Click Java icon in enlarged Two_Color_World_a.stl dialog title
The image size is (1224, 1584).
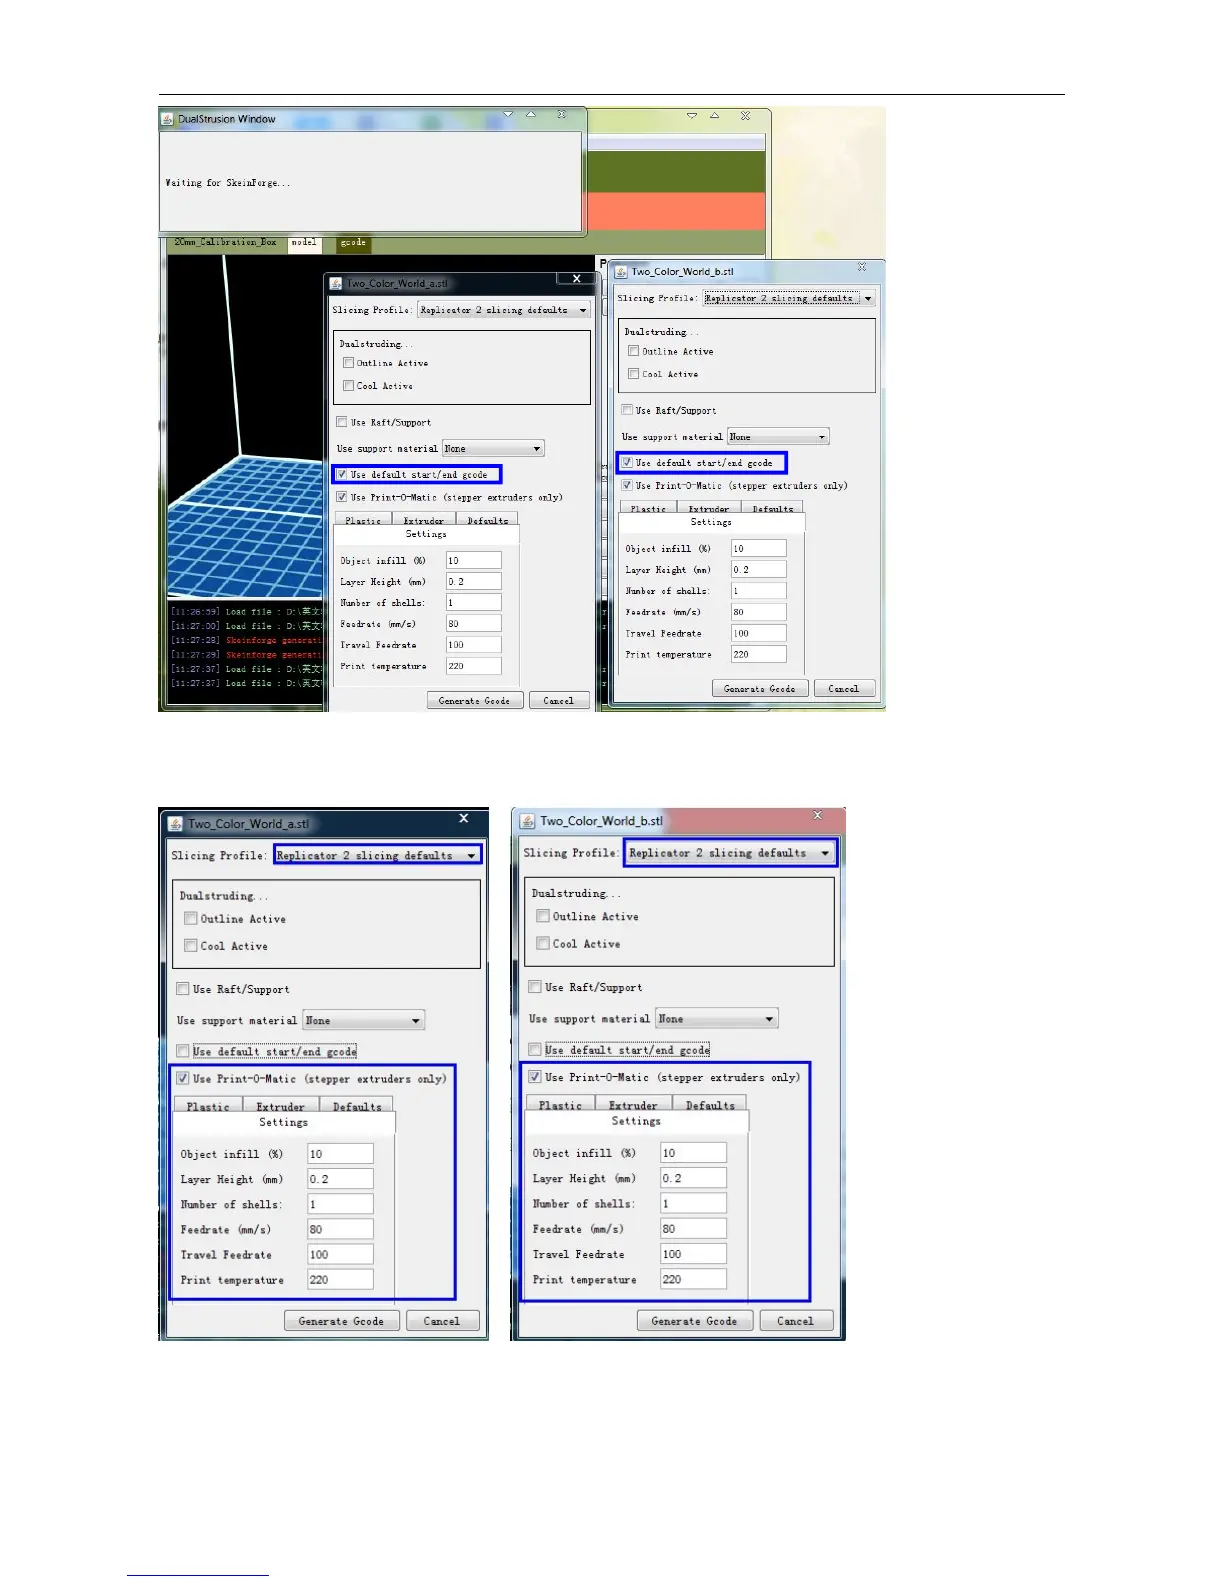tap(176, 824)
